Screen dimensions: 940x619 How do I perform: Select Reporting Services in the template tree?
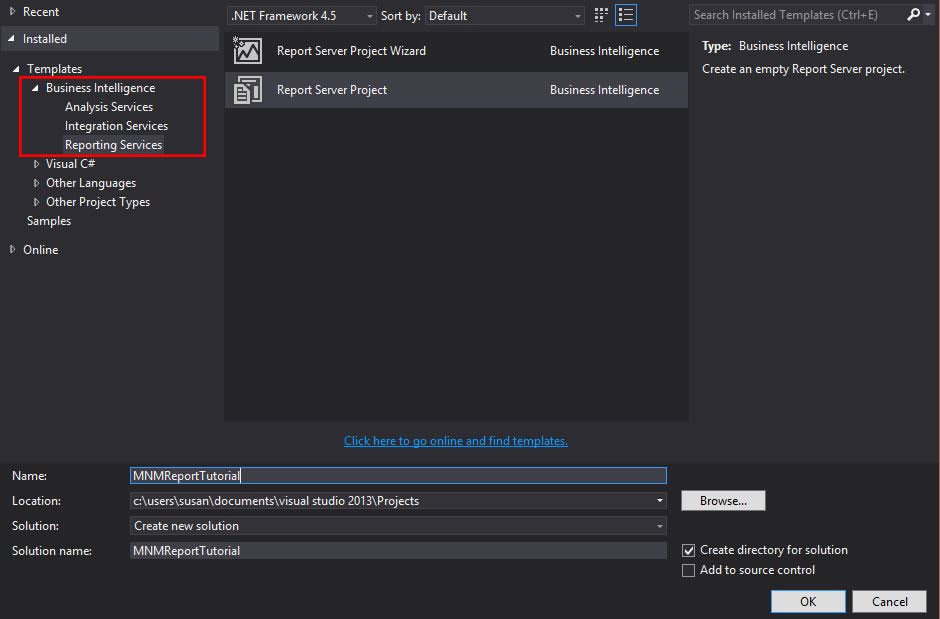coord(114,144)
